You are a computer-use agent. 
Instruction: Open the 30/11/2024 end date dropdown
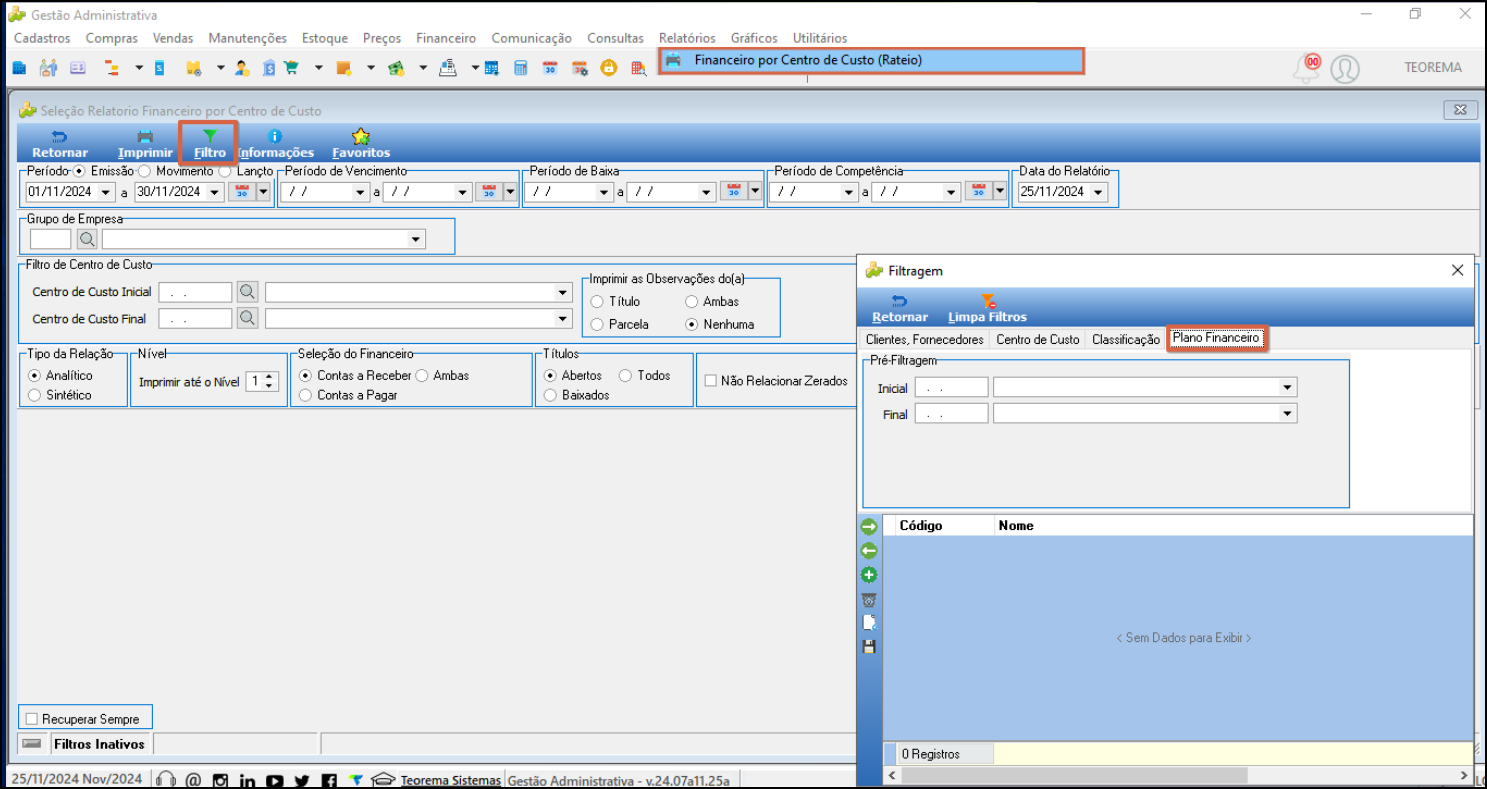pyautogui.click(x=215, y=192)
